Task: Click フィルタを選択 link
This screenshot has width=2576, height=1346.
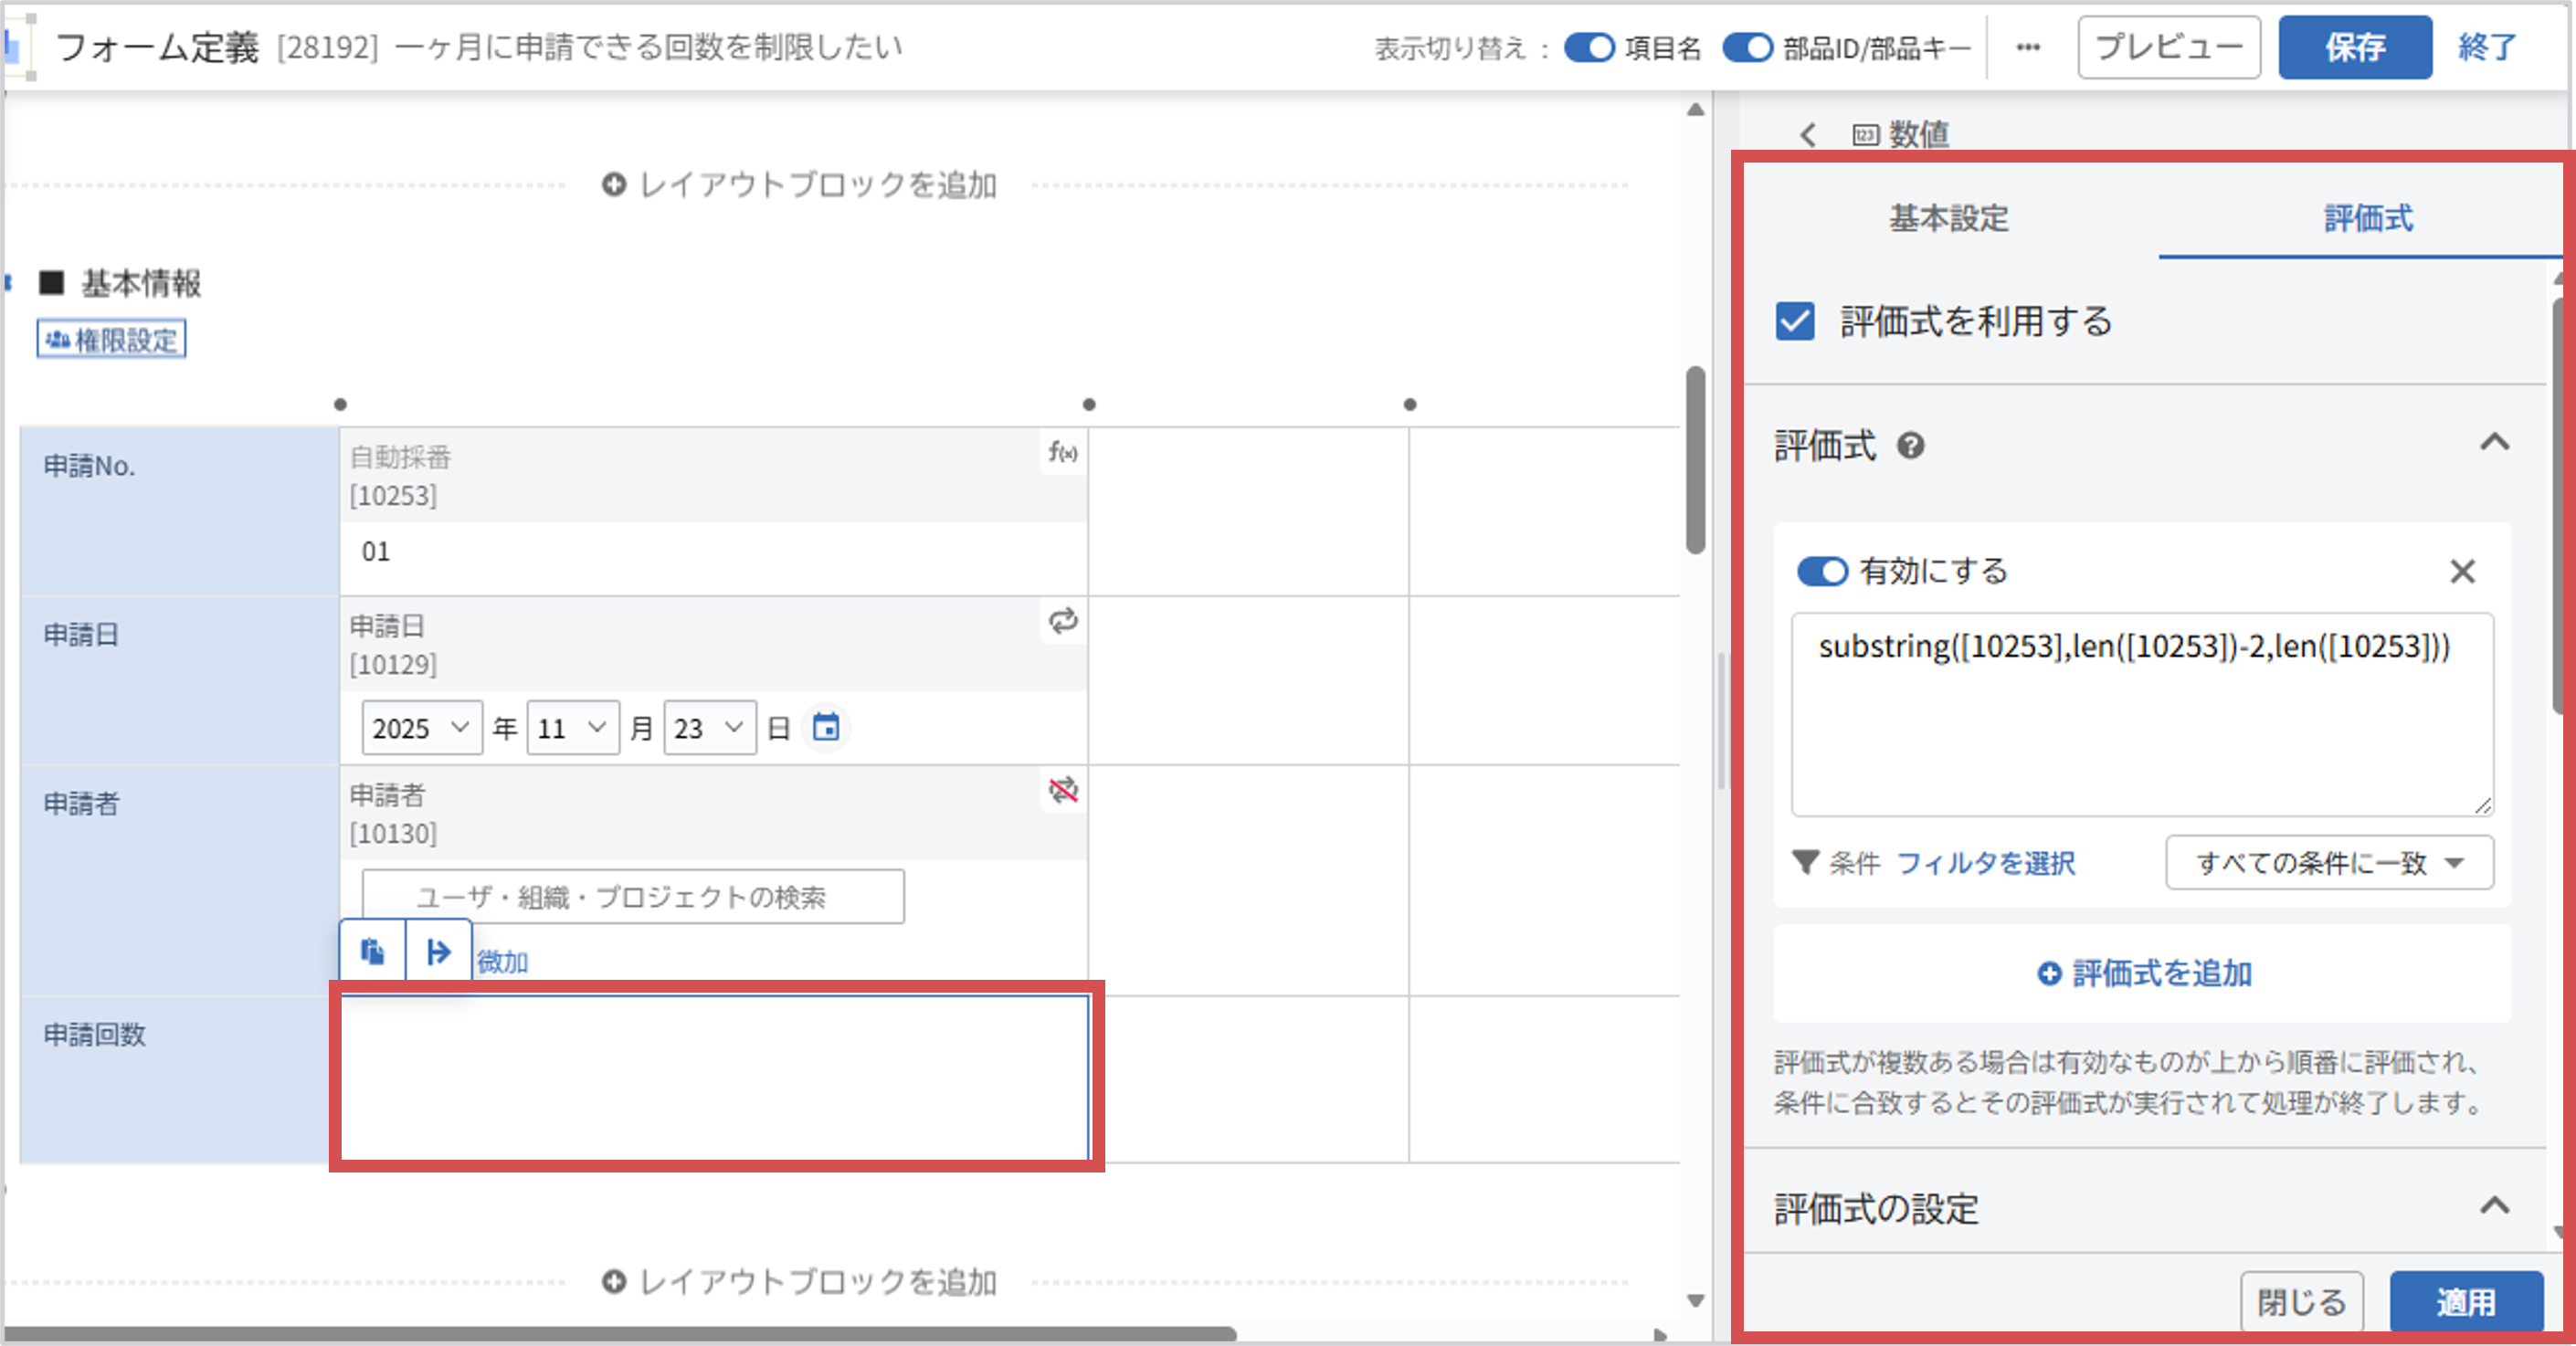Action: [x=1986, y=862]
